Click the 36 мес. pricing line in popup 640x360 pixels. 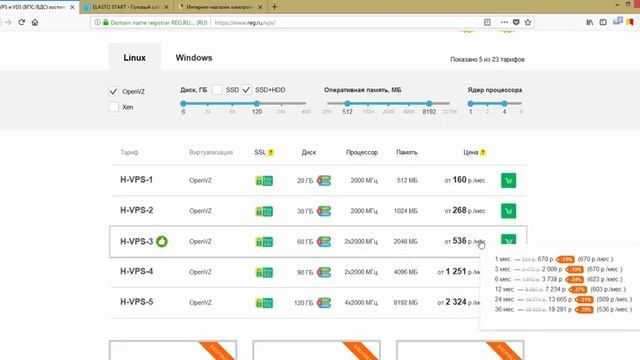pos(563,309)
